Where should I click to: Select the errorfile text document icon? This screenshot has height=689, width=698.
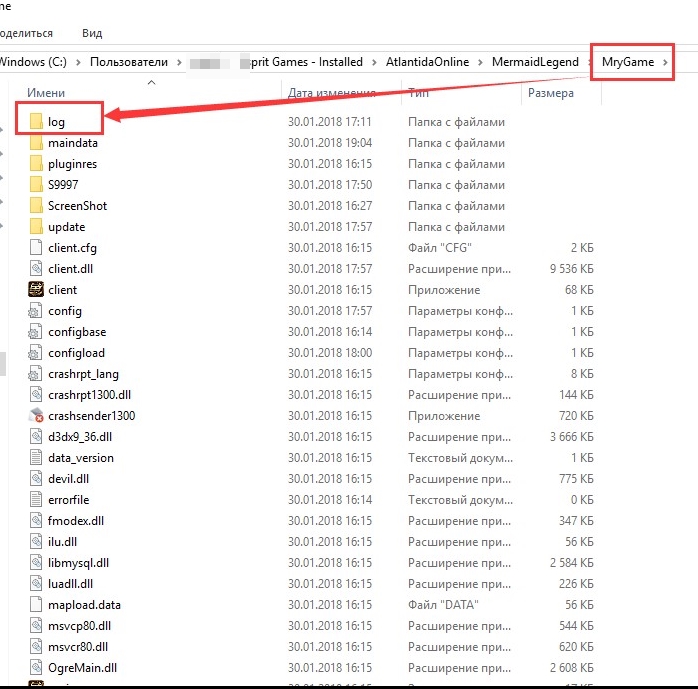click(36, 500)
